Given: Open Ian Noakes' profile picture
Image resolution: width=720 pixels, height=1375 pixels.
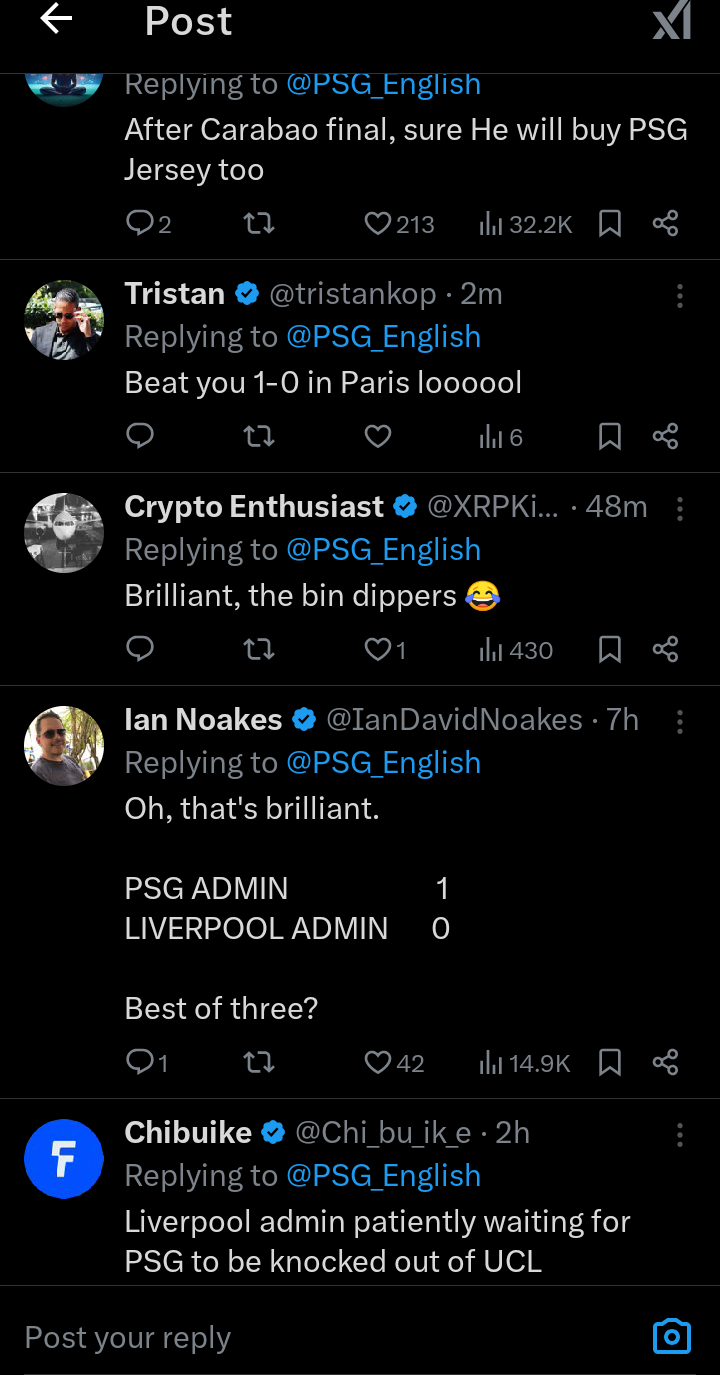Looking at the screenshot, I should 64,746.
